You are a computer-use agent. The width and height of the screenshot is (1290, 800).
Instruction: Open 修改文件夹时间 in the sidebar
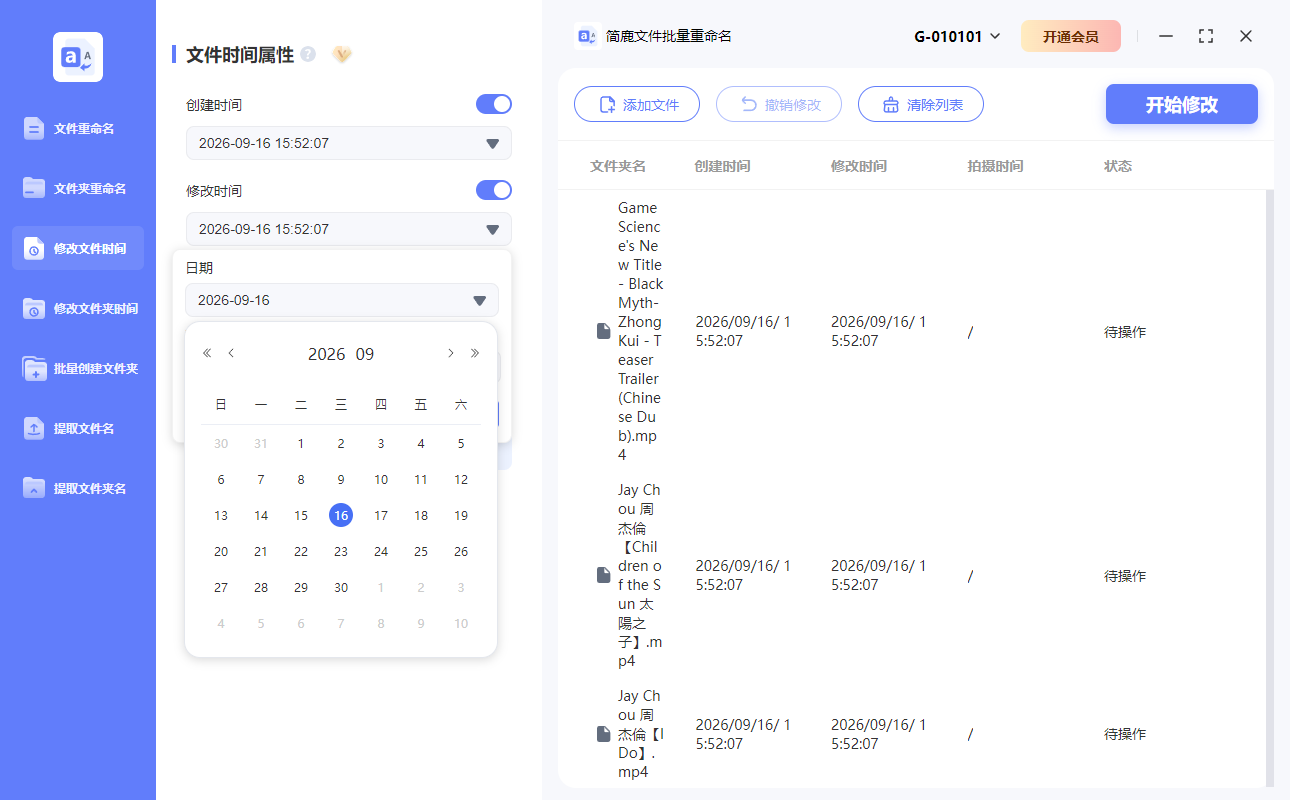coord(78,308)
